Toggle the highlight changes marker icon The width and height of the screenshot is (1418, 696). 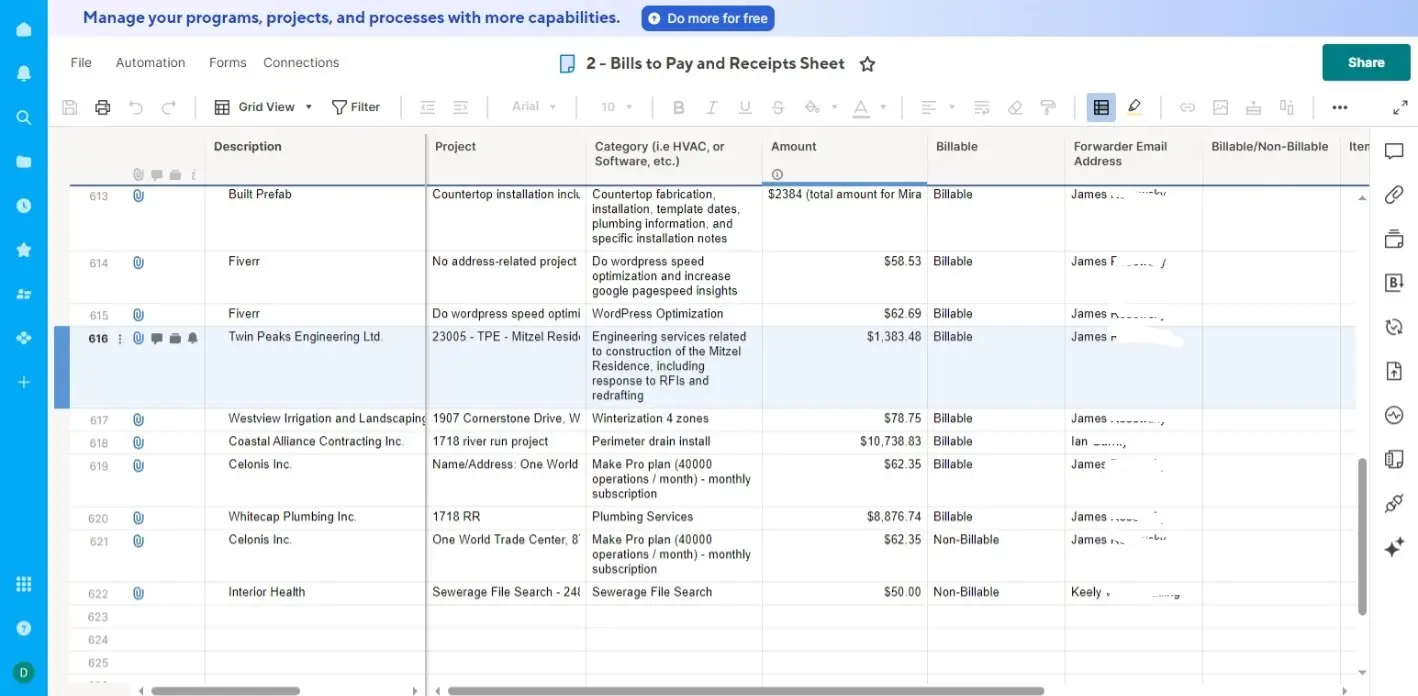coord(1134,107)
